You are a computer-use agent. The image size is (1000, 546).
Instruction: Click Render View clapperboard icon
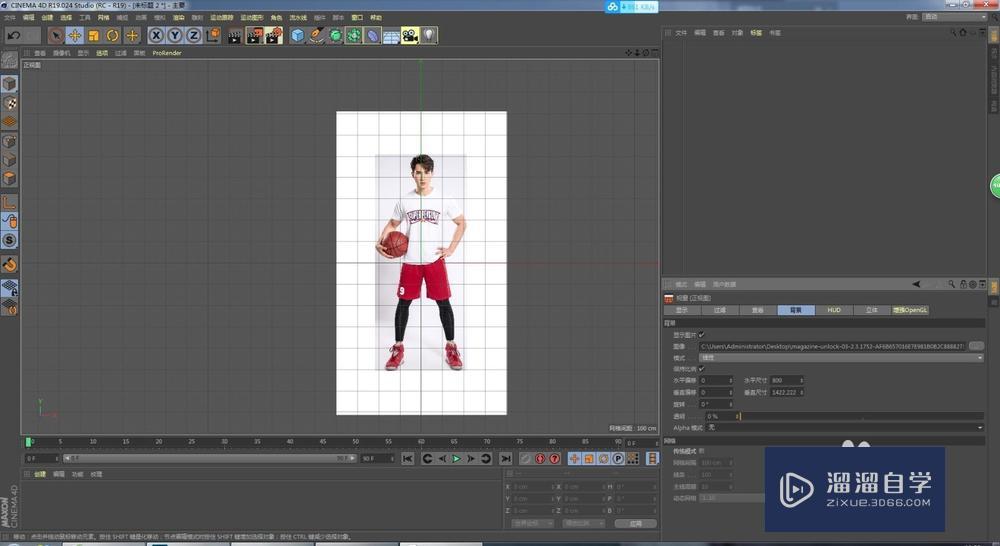tap(235, 36)
